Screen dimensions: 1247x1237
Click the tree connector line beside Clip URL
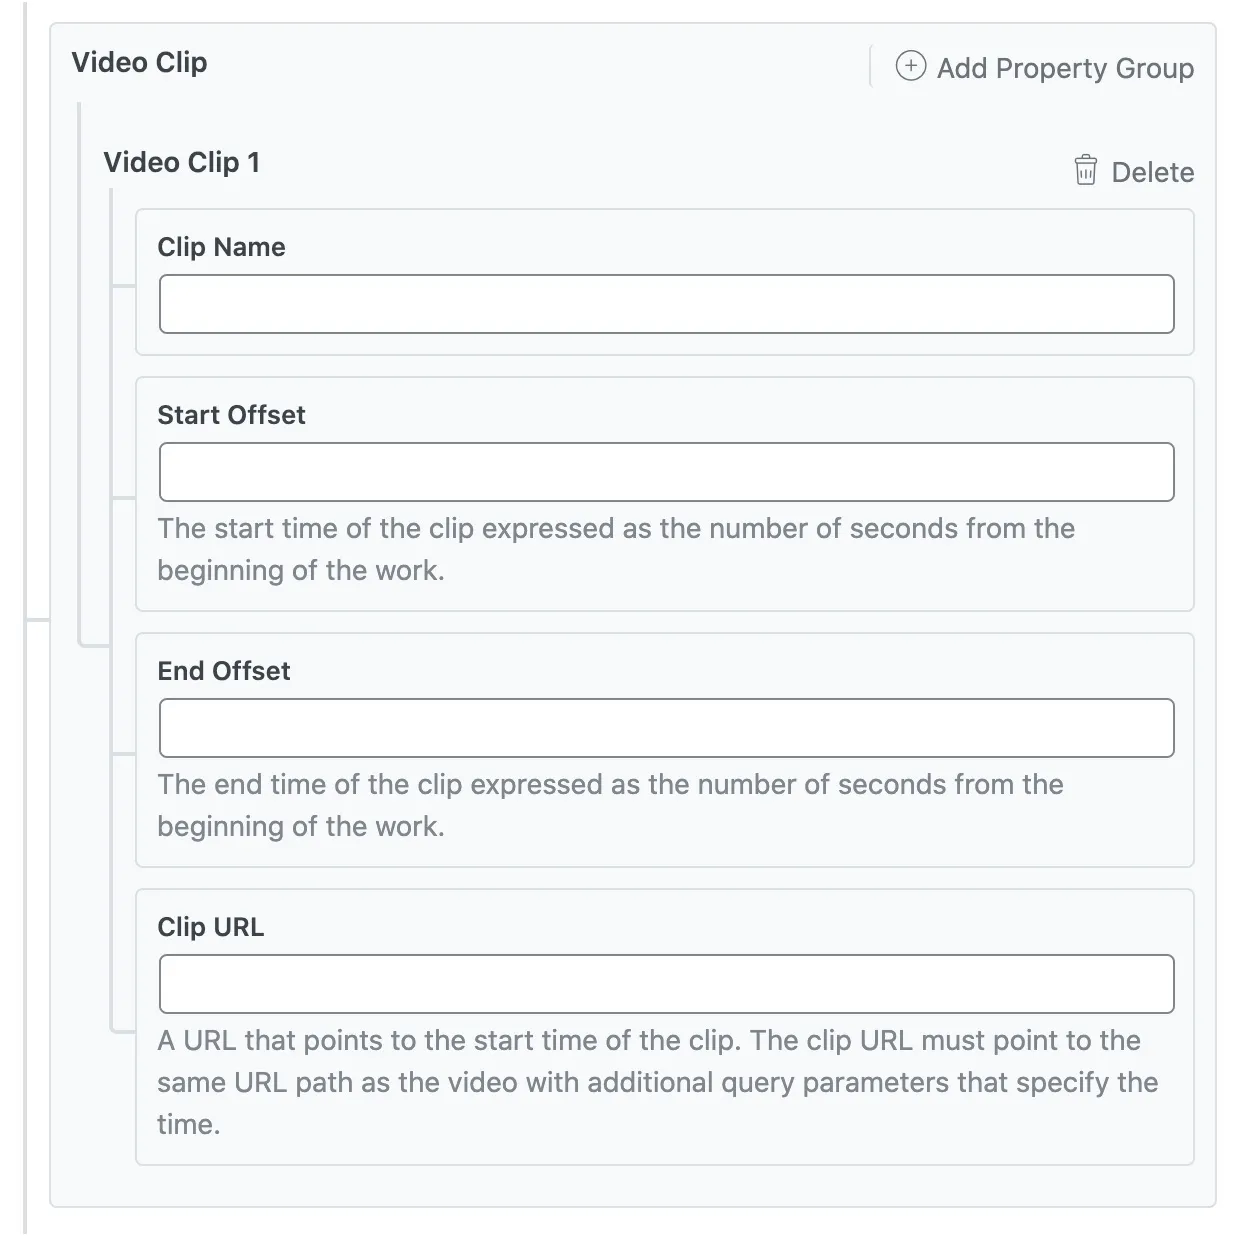122,1030
